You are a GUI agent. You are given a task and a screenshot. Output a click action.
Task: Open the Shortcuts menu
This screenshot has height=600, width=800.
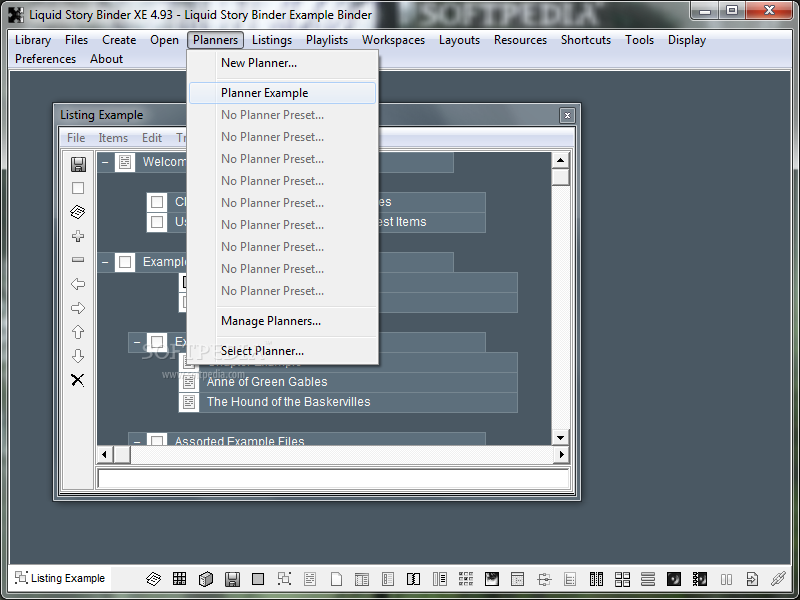coord(586,40)
